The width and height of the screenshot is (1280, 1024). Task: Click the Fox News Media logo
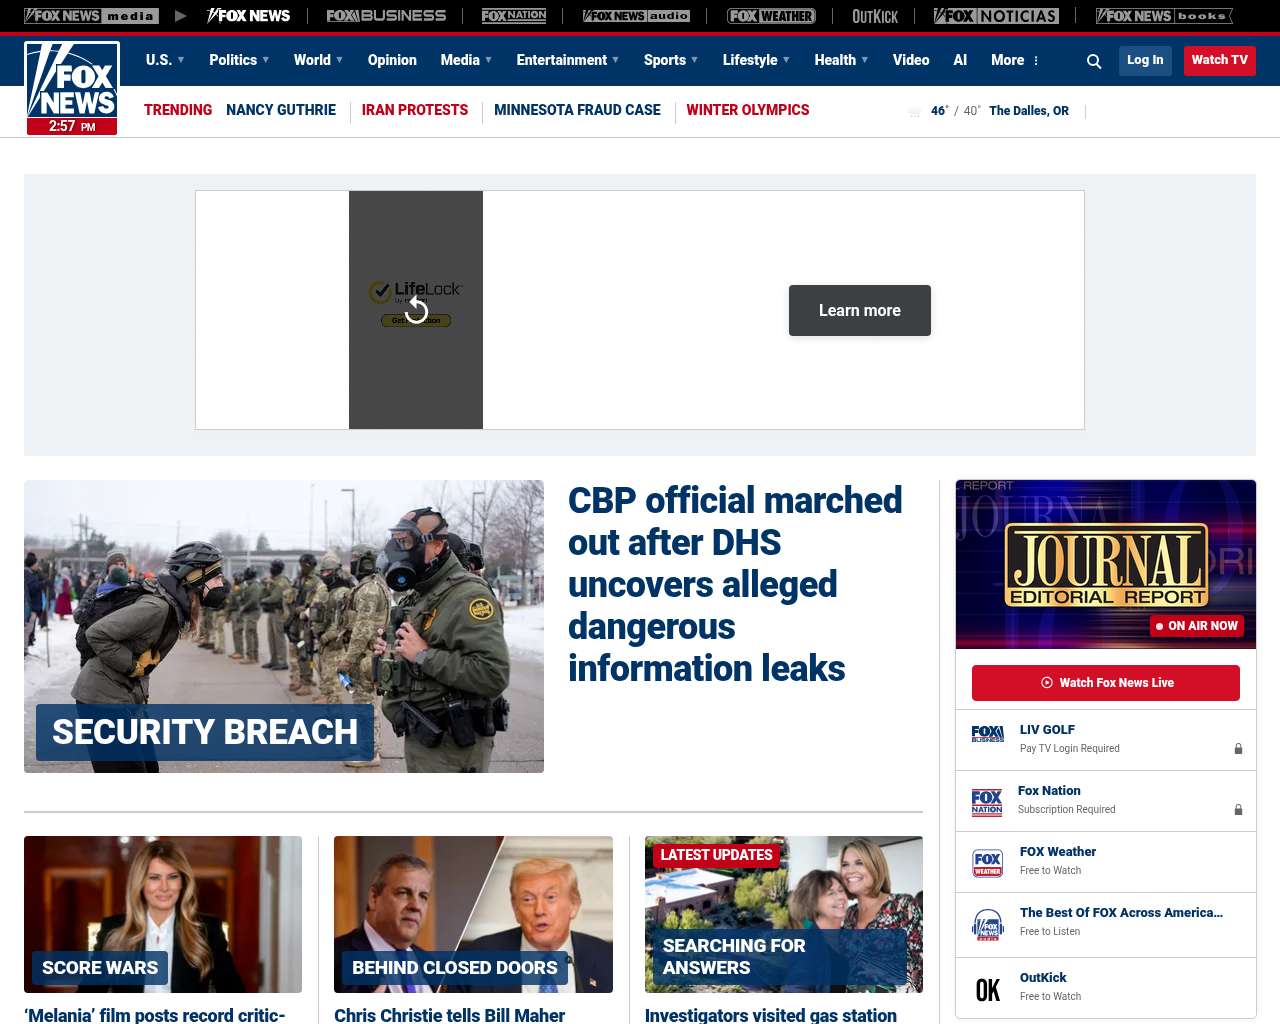(91, 16)
